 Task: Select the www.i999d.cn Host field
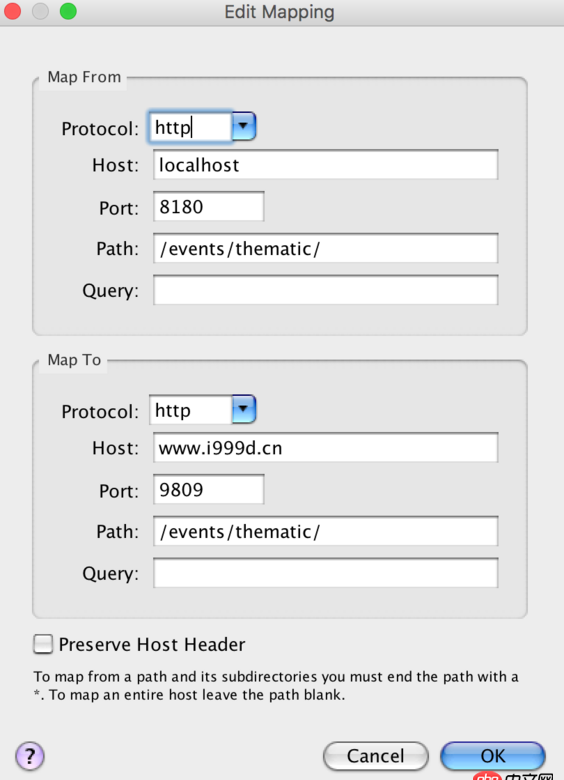[325, 448]
